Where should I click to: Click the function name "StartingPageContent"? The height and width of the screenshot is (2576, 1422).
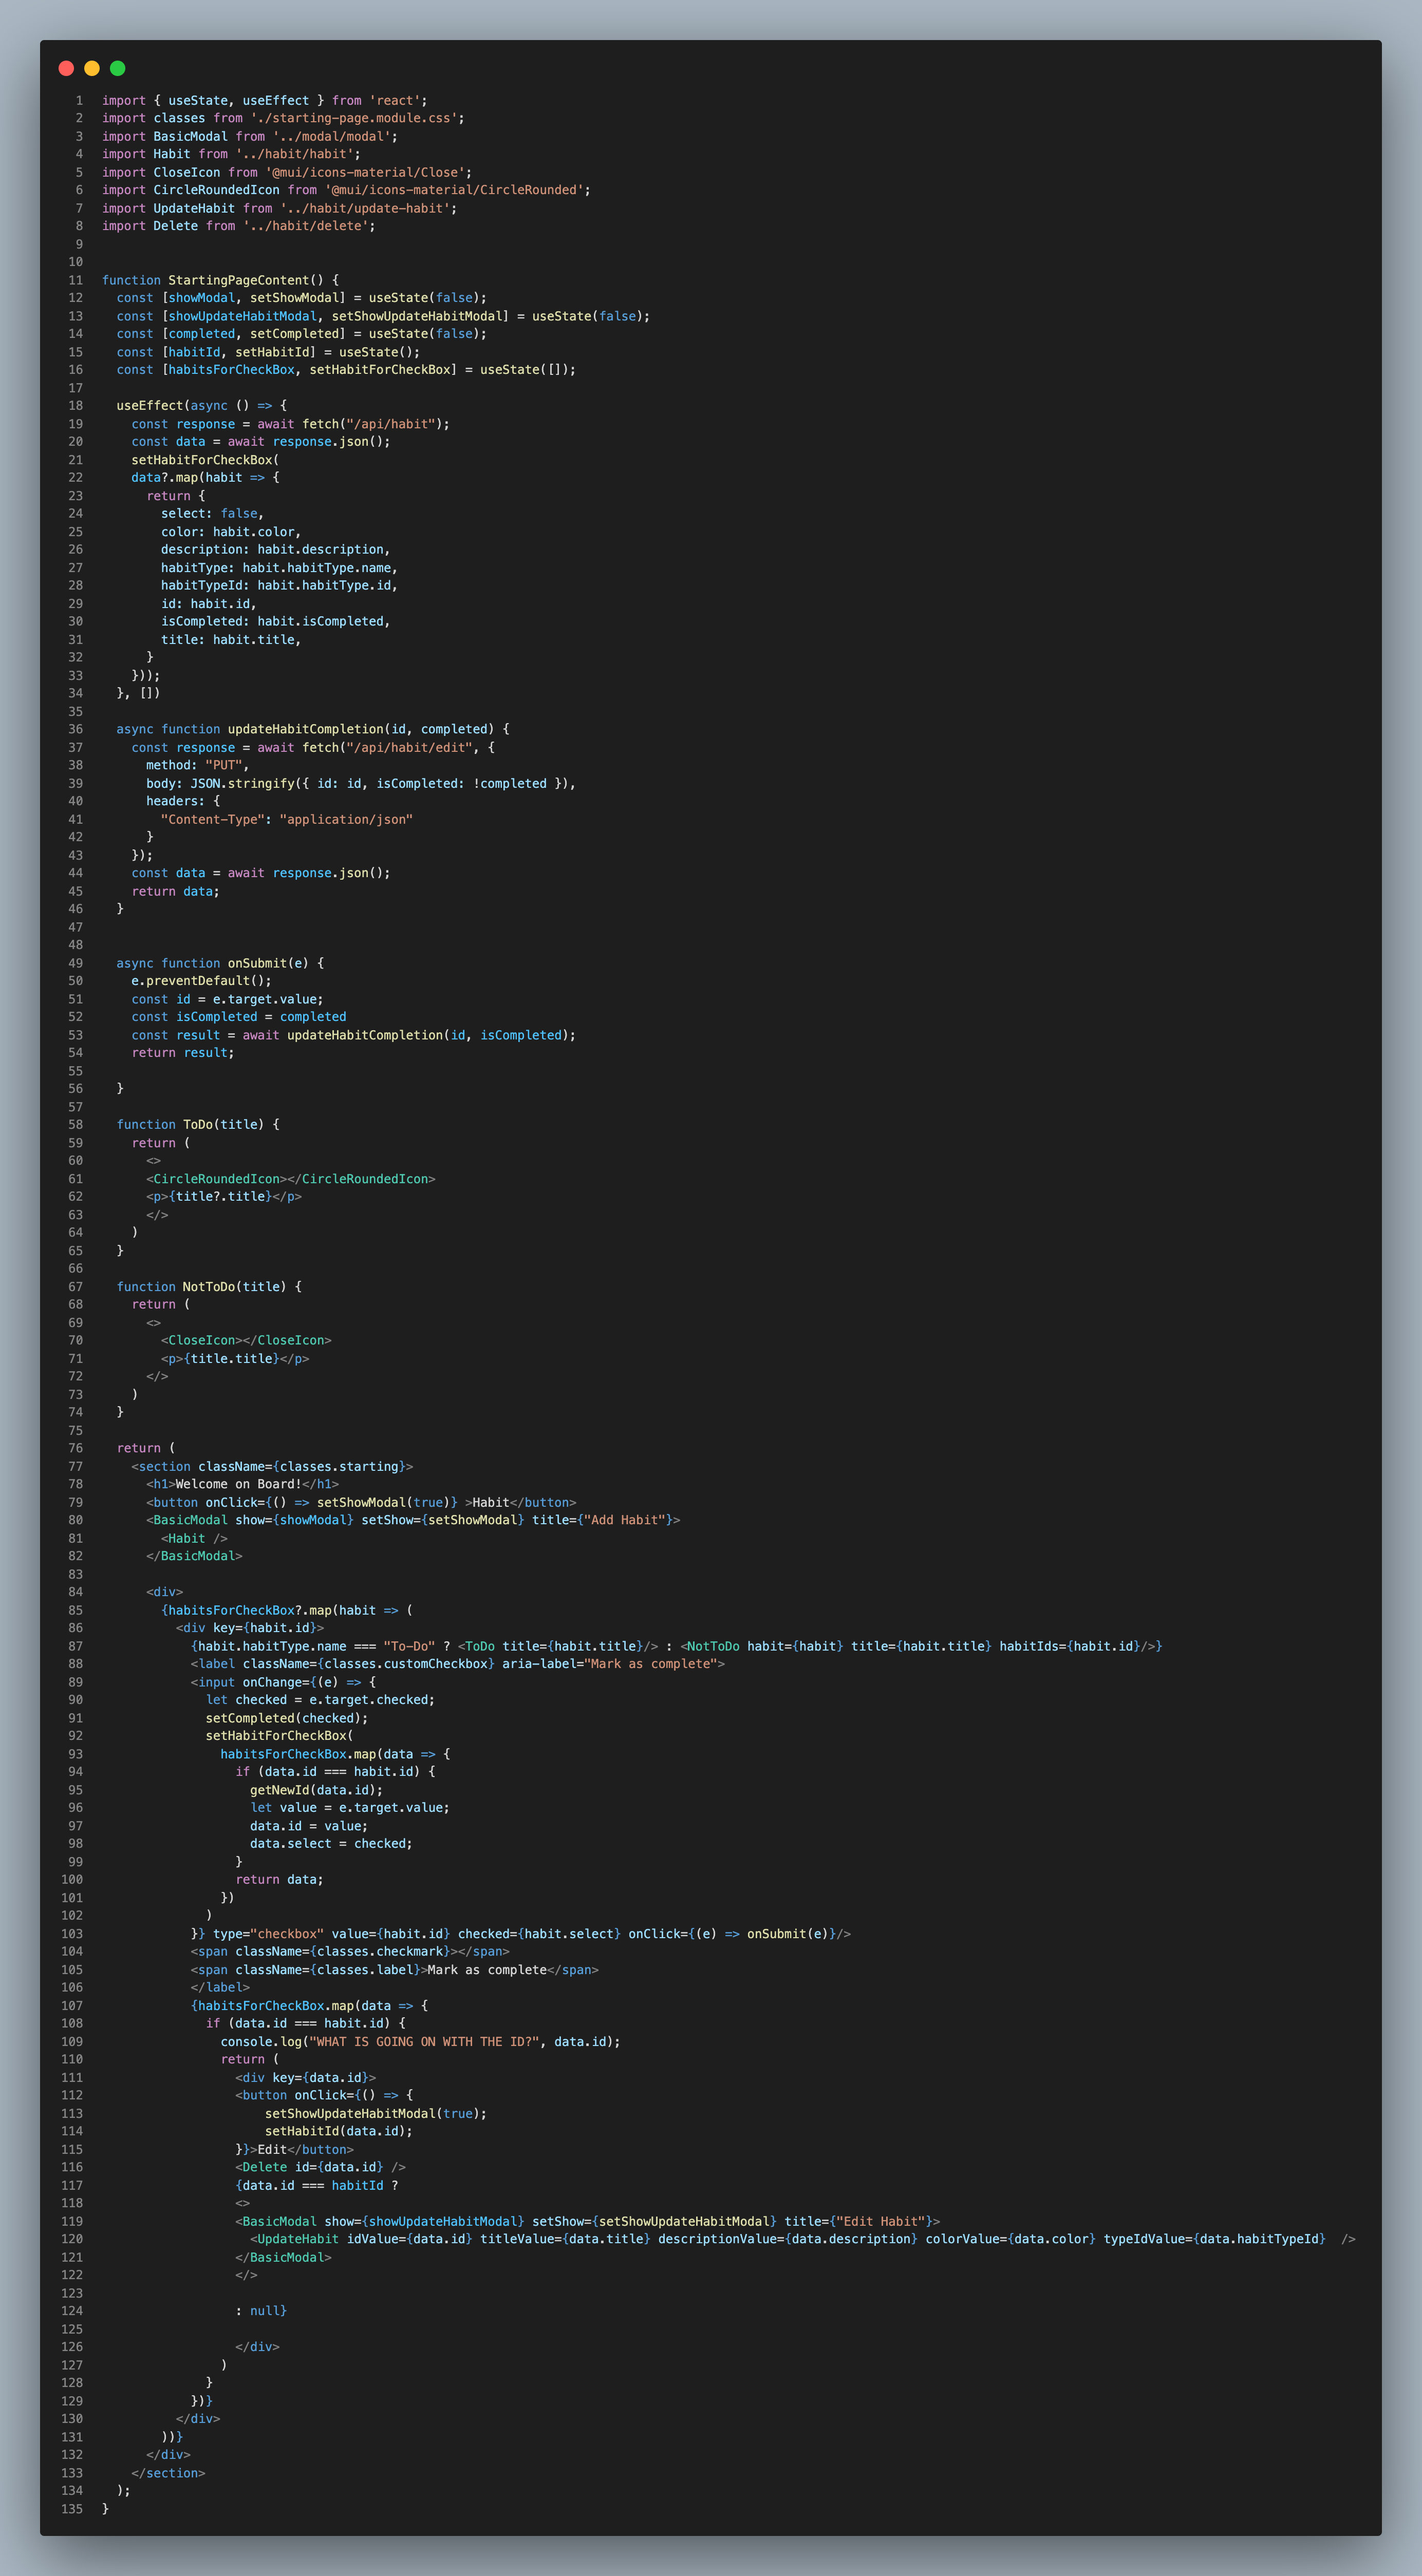[238, 281]
